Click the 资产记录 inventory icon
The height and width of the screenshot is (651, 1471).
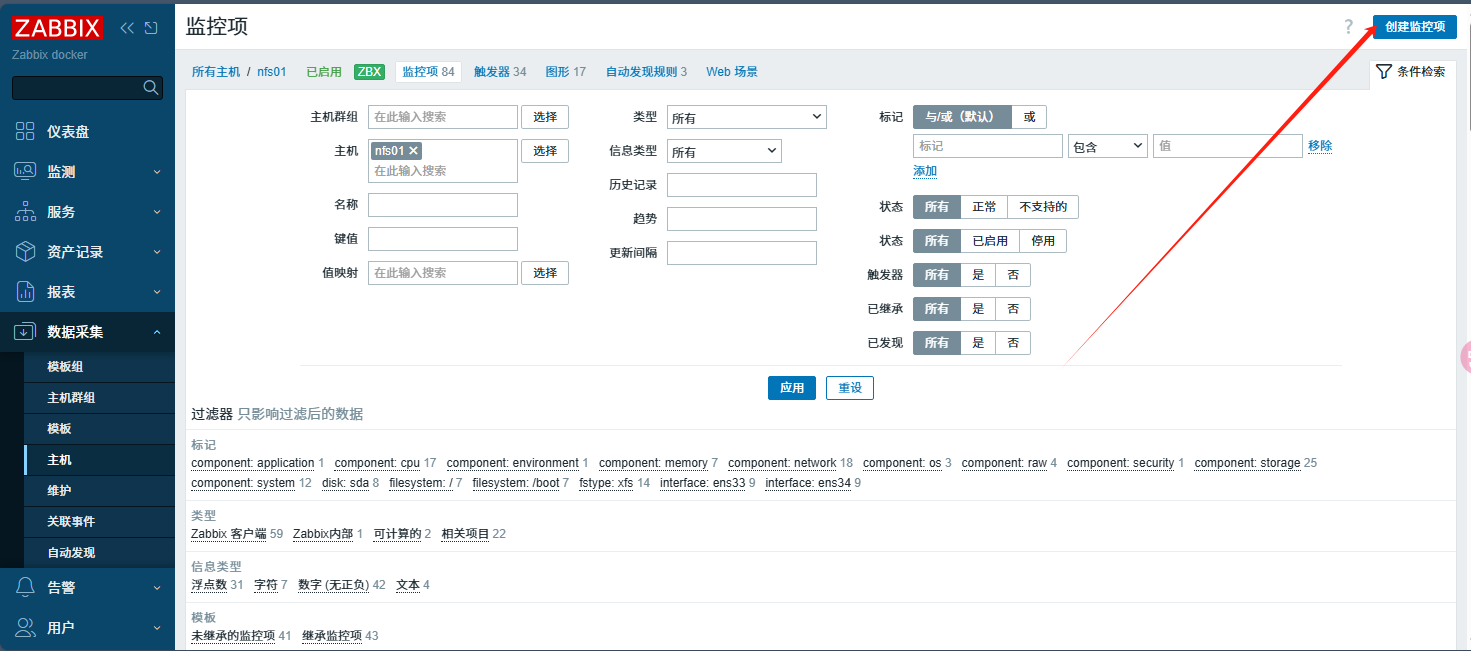point(26,251)
